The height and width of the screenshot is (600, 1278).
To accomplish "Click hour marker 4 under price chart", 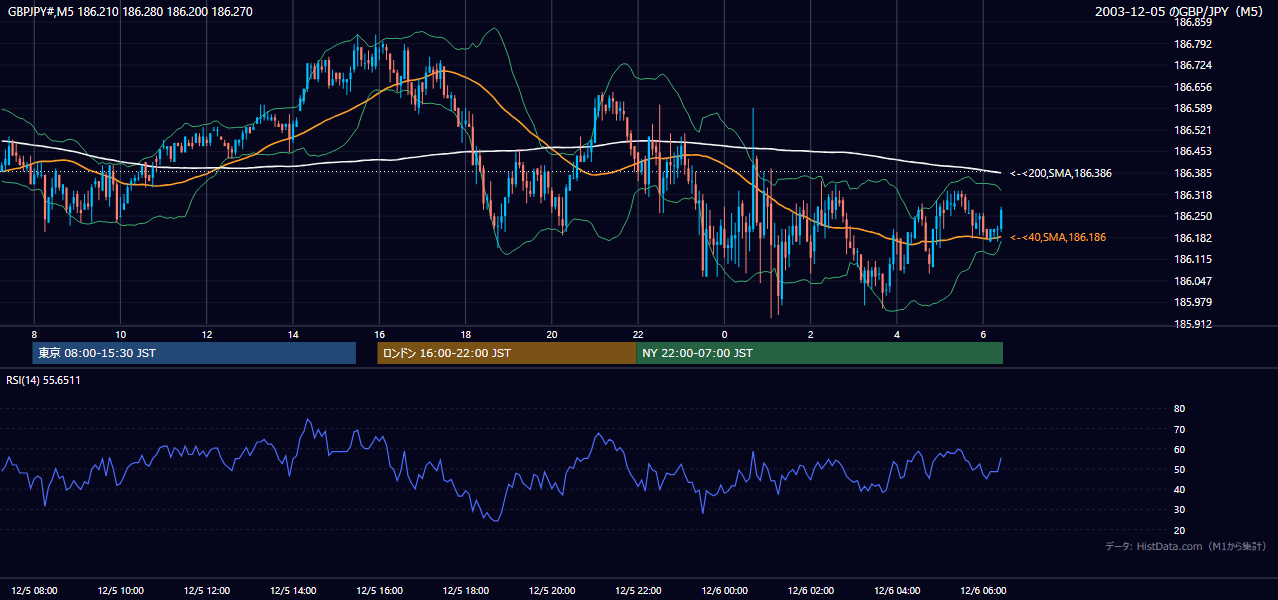I will click(x=897, y=334).
